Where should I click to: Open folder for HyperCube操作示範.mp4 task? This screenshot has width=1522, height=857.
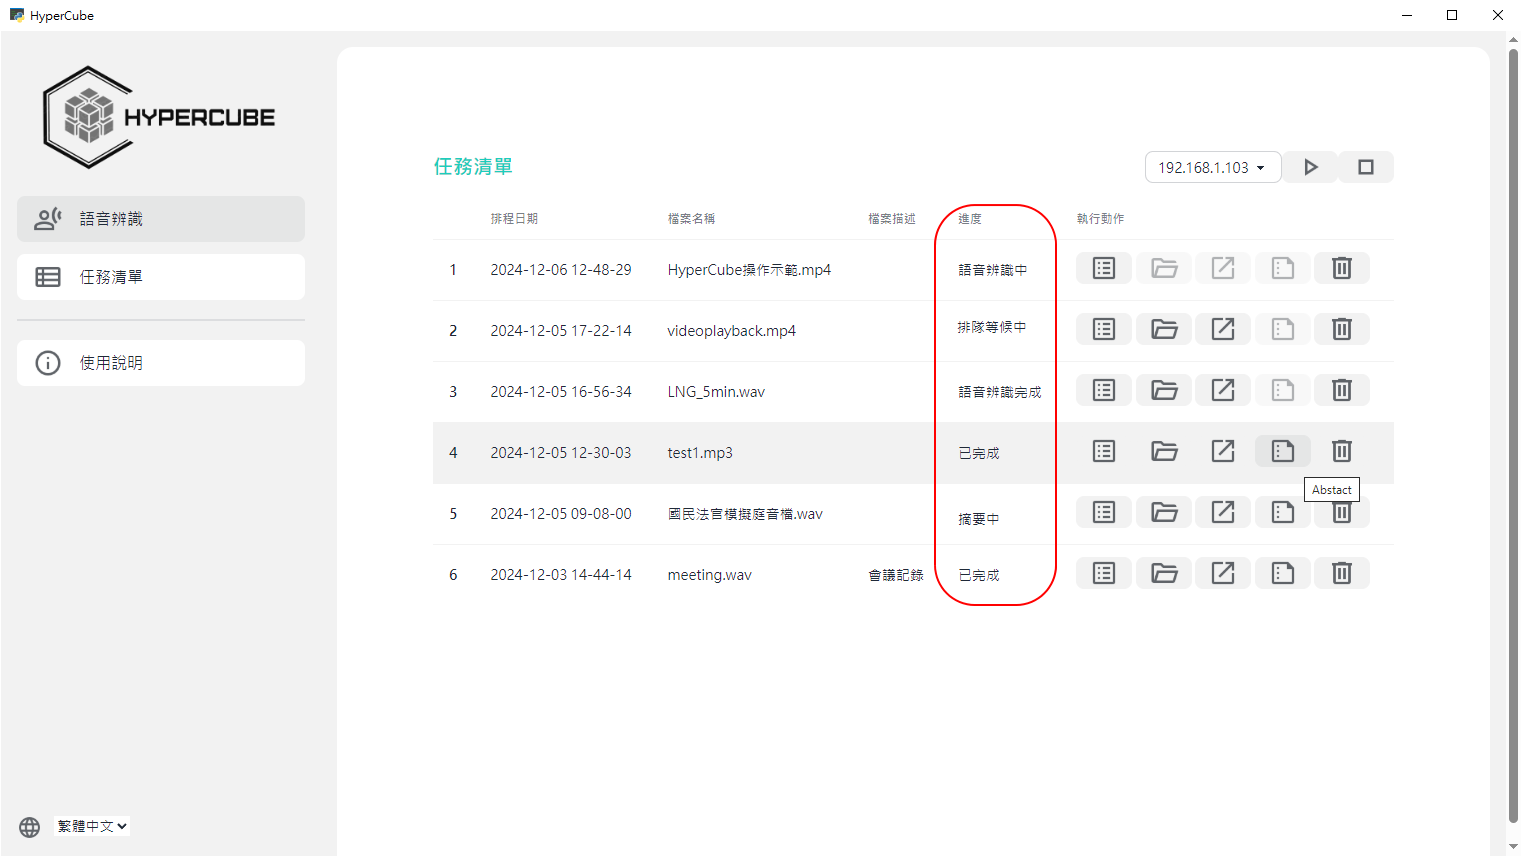(x=1164, y=268)
